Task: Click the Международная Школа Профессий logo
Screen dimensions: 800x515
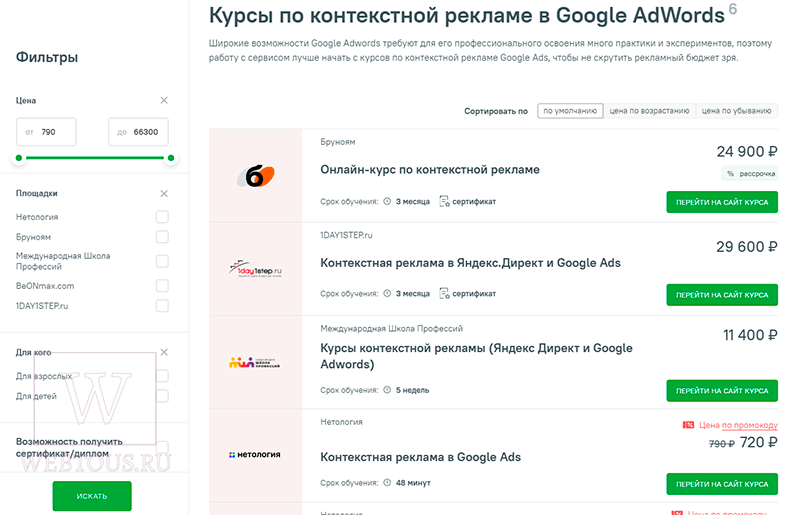Action: coord(255,363)
